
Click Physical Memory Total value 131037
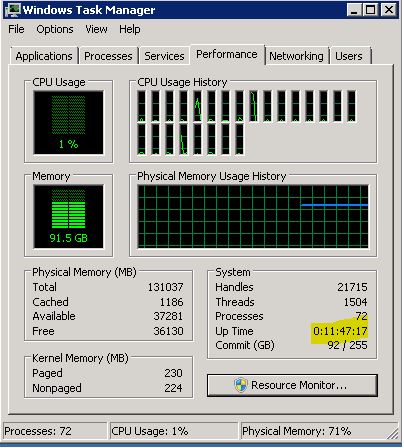pos(165,287)
